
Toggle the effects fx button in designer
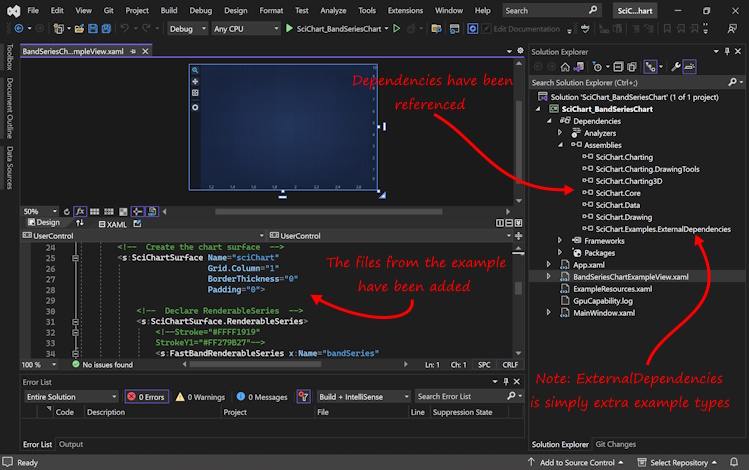pyautogui.click(x=80, y=211)
